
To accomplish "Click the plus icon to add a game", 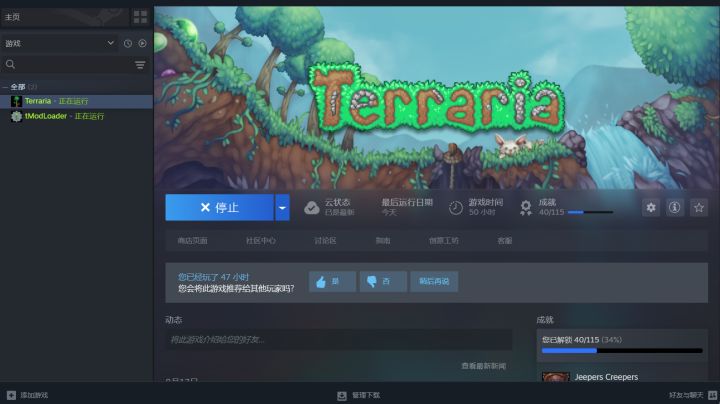I will click(11, 395).
